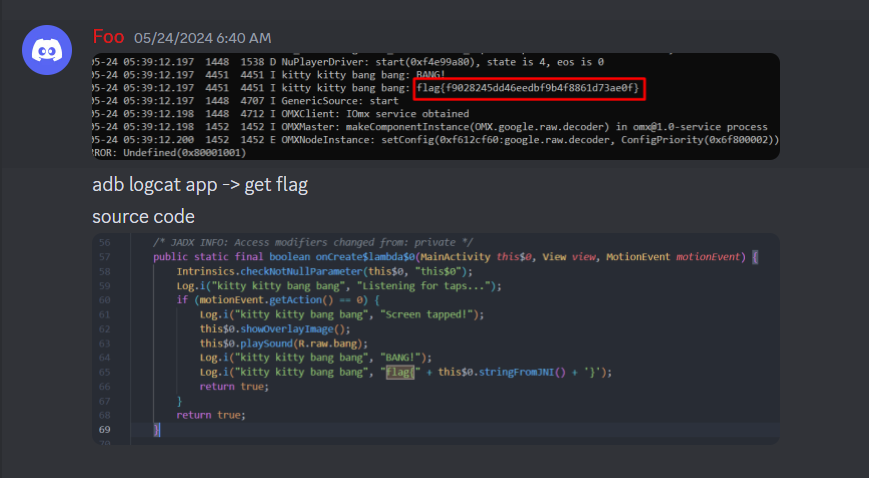
Task: Click line number 57 in the code gutter
Action: (105, 257)
